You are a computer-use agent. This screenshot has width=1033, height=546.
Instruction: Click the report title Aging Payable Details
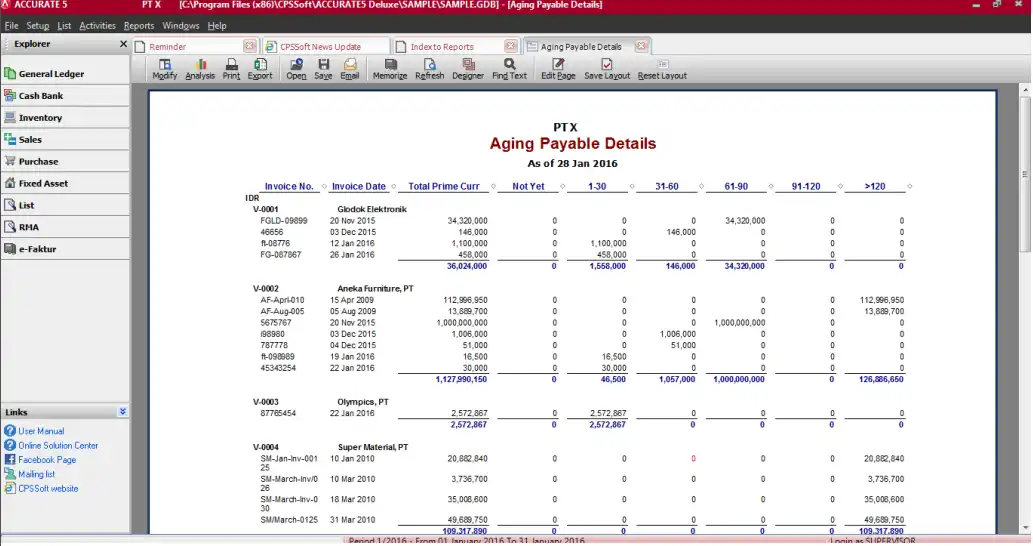click(572, 144)
